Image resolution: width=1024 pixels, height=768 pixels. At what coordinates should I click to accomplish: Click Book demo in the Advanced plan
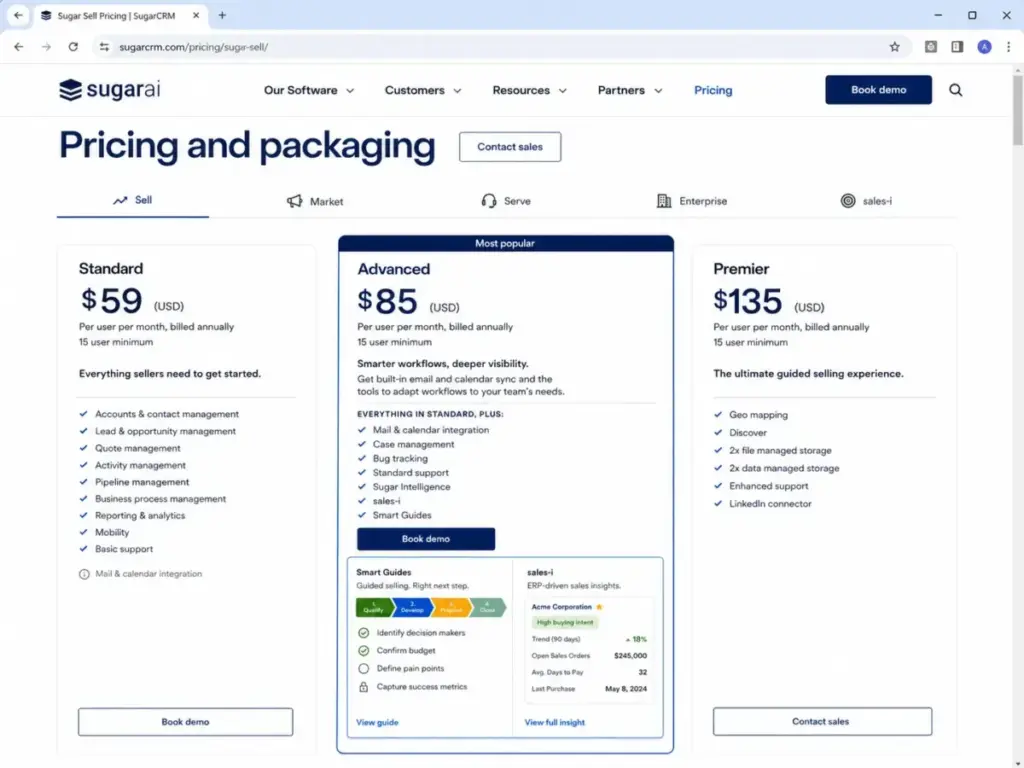point(426,539)
